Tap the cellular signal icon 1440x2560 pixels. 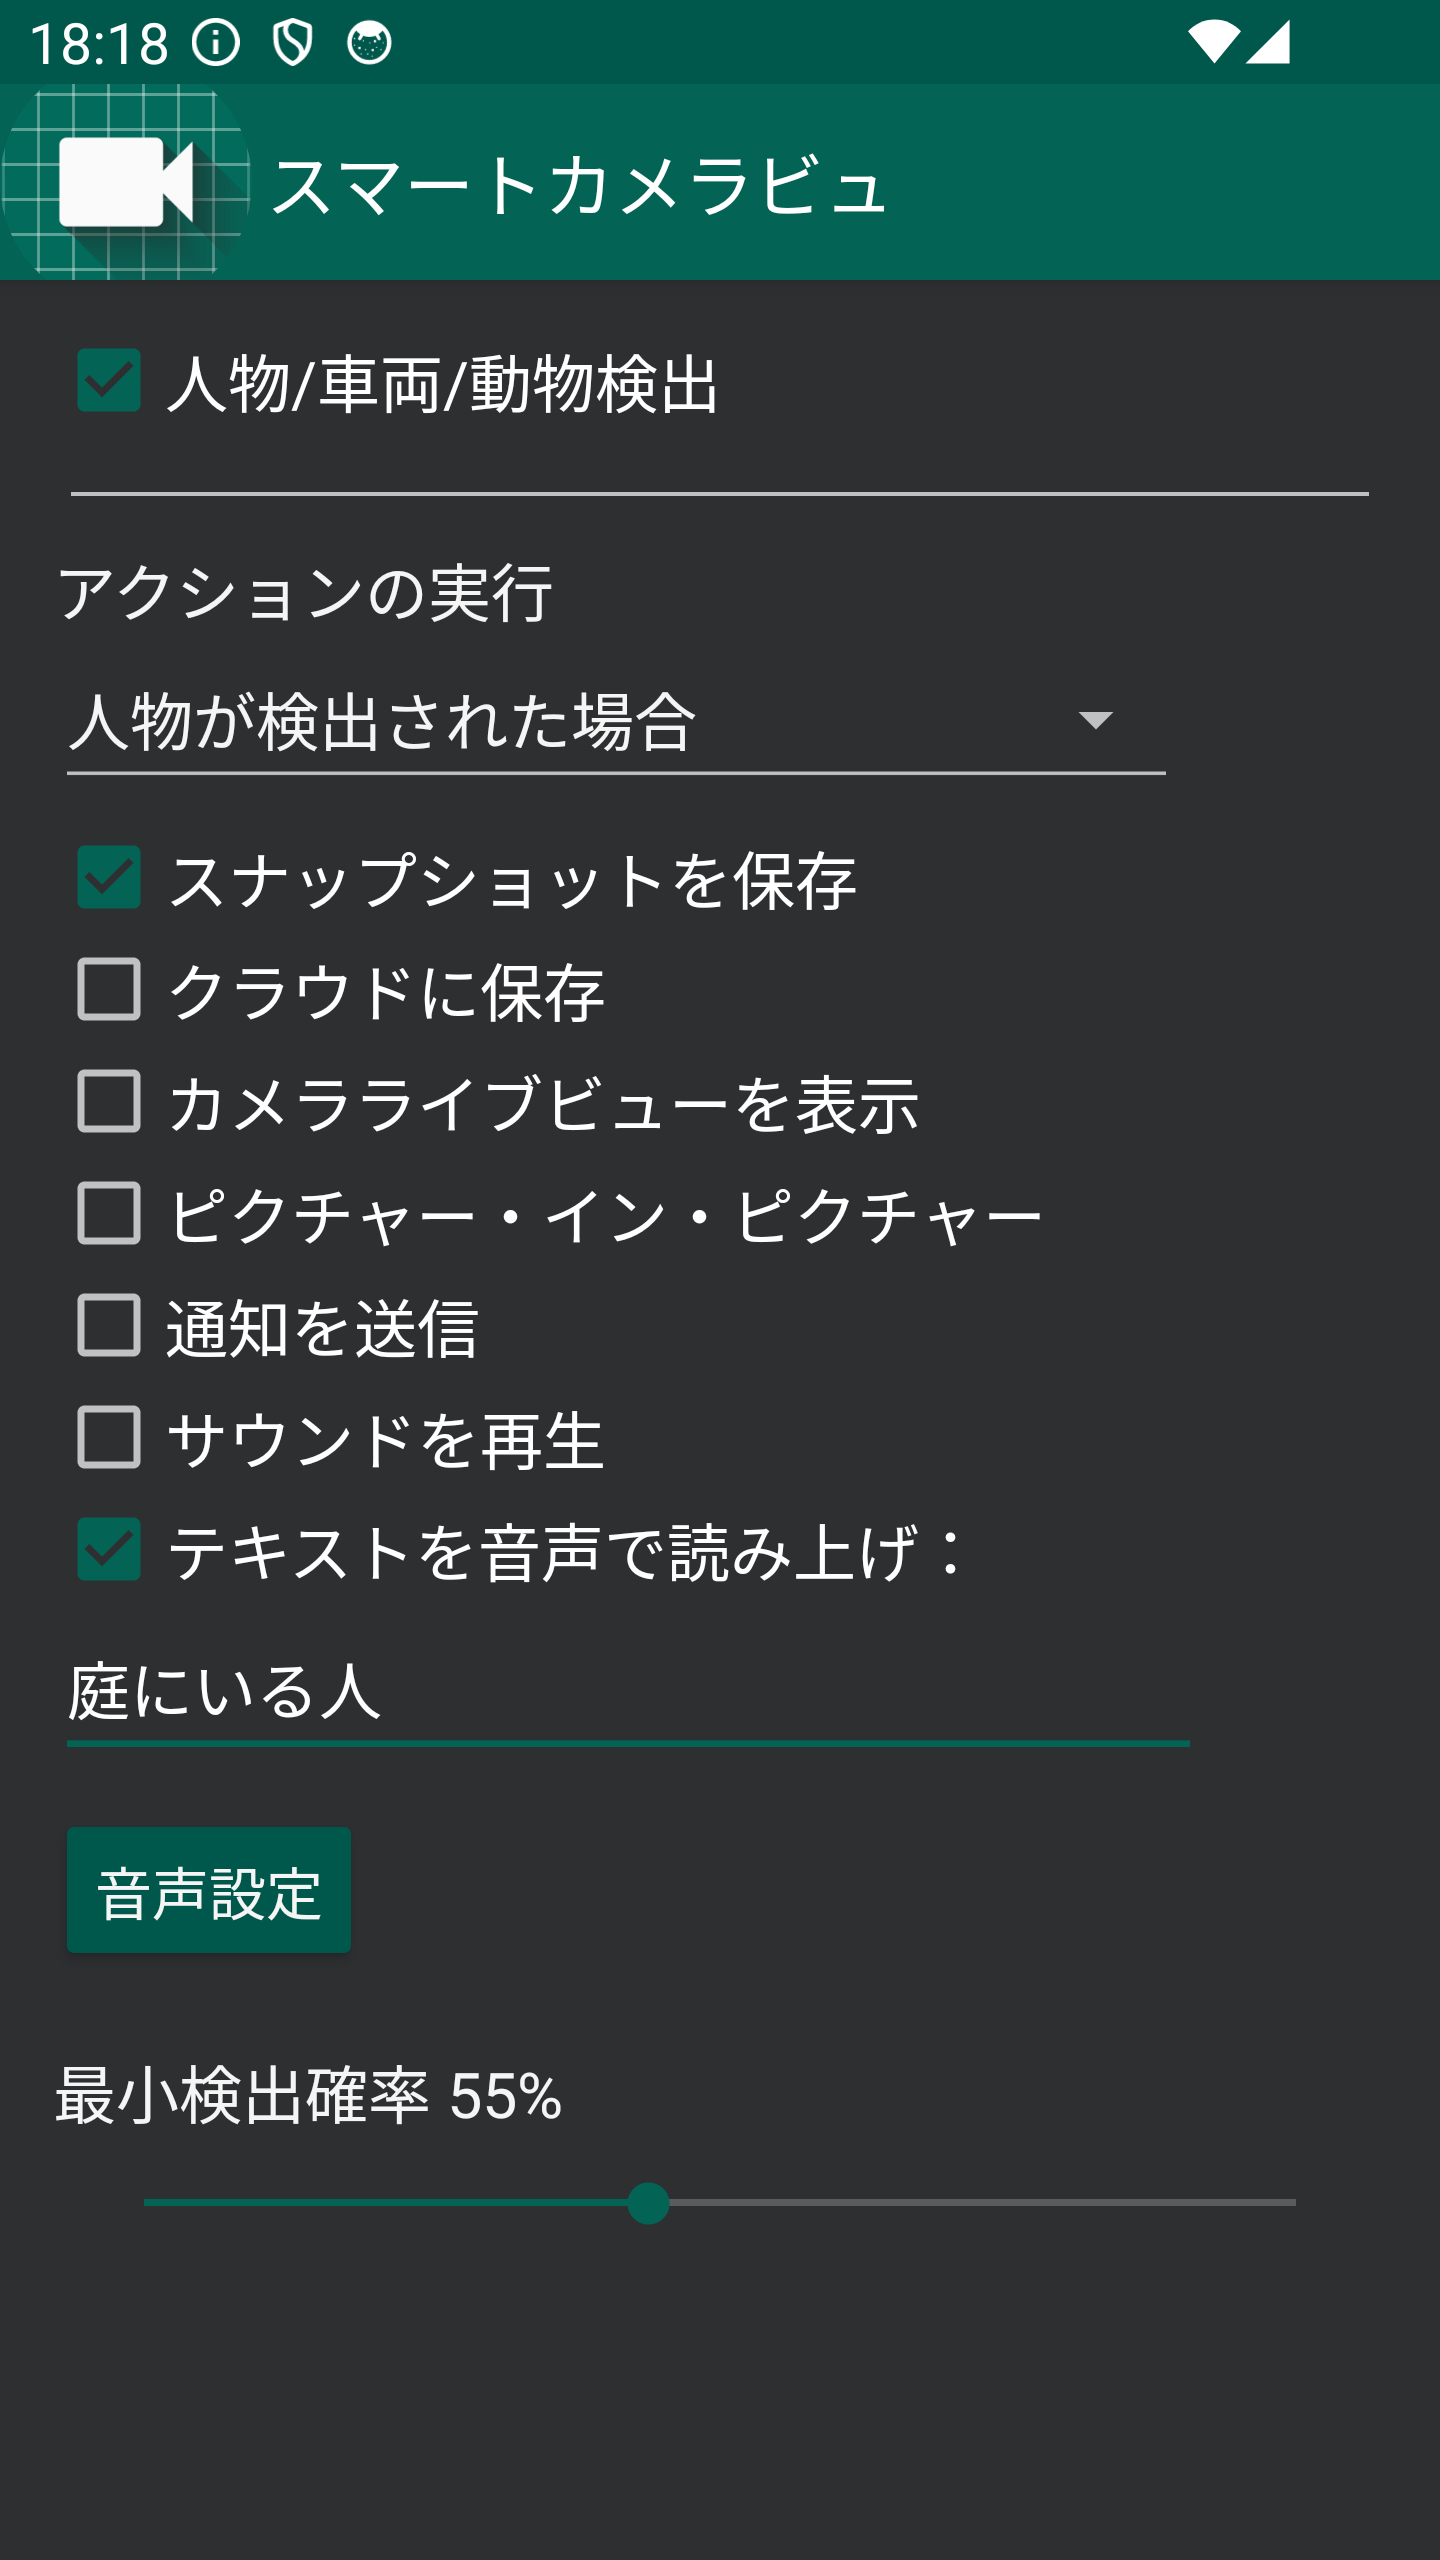(1268, 43)
